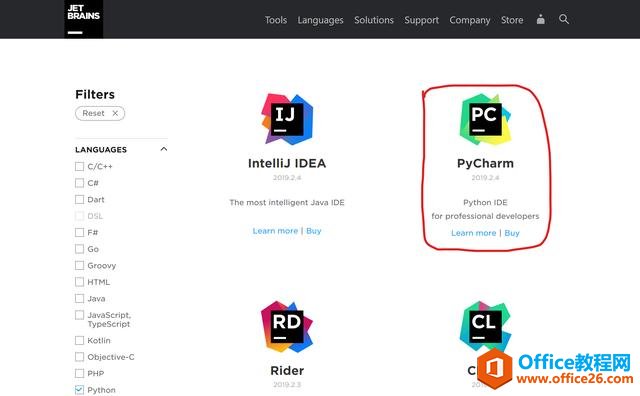Click Buy under IntelliJ IDEA

point(313,231)
